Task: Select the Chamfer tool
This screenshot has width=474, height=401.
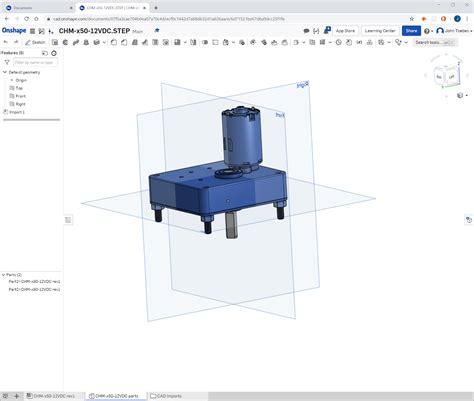Action: point(124,42)
